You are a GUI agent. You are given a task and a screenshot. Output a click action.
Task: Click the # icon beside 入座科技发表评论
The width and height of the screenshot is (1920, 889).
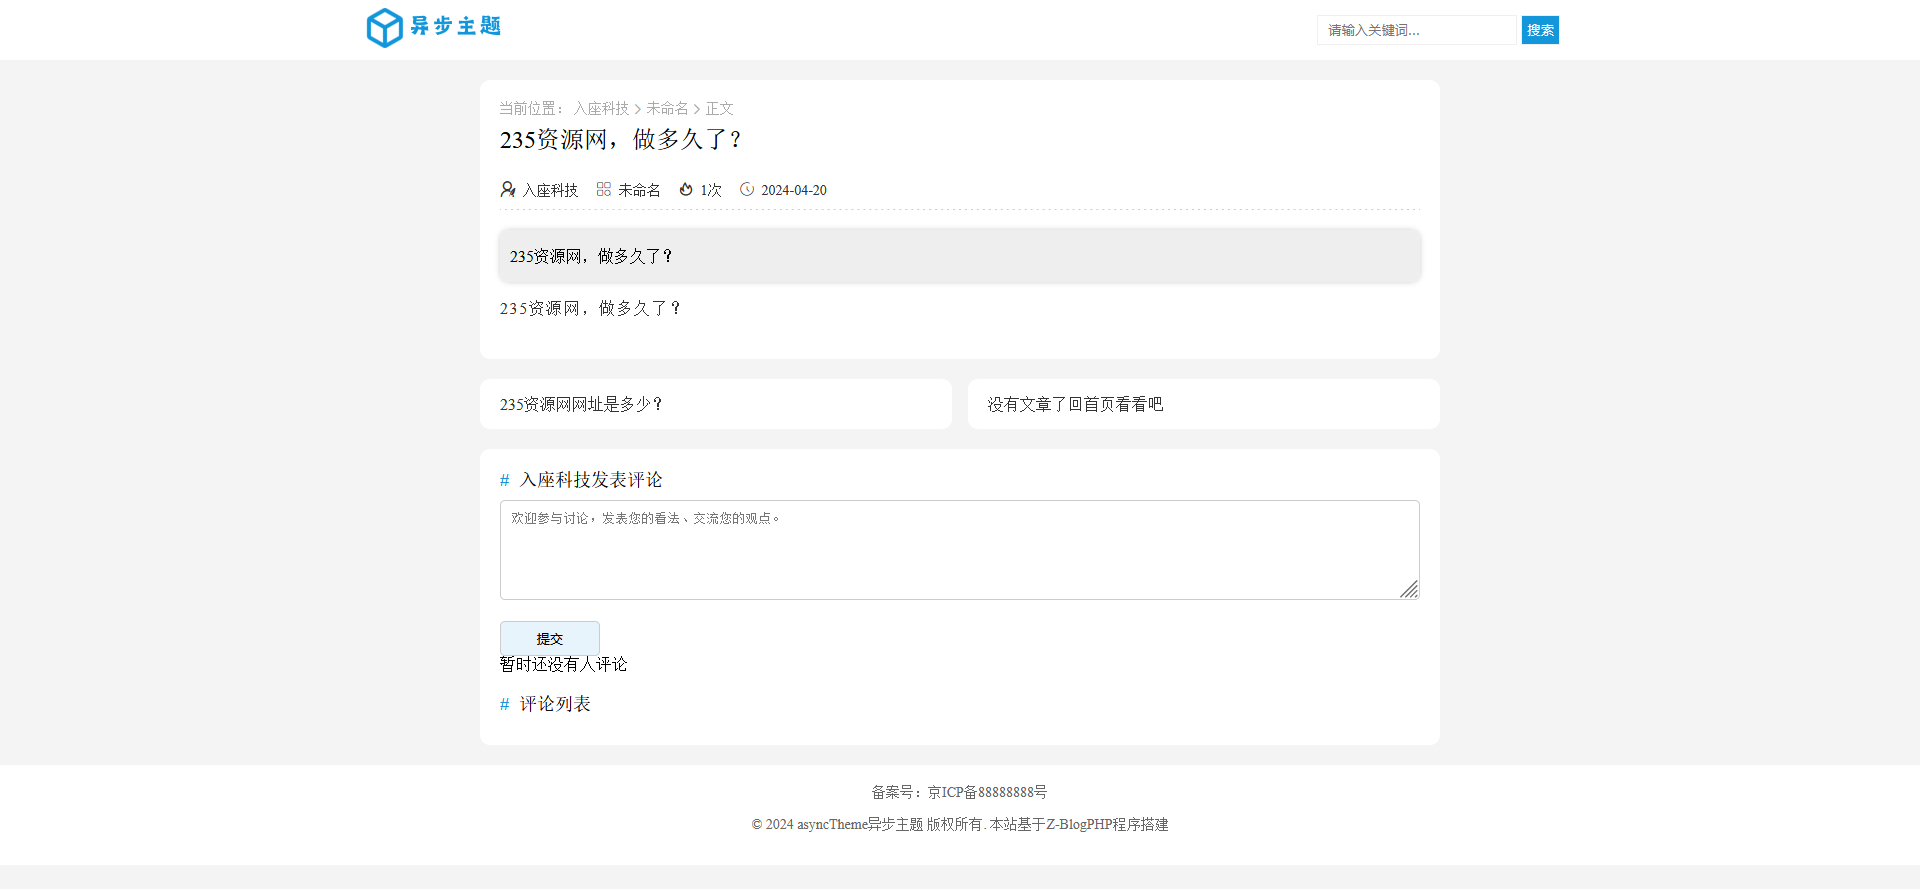pyautogui.click(x=505, y=480)
